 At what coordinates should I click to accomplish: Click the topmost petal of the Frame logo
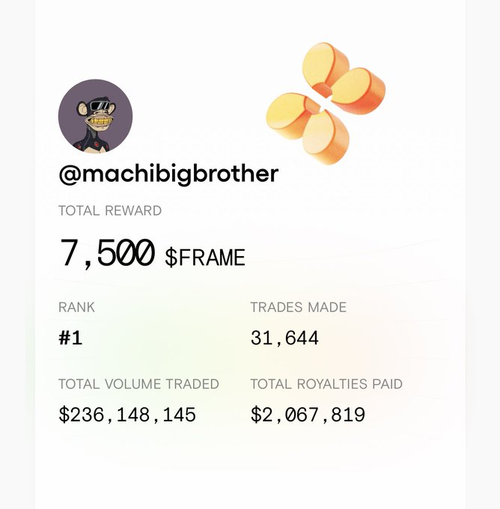327,65
